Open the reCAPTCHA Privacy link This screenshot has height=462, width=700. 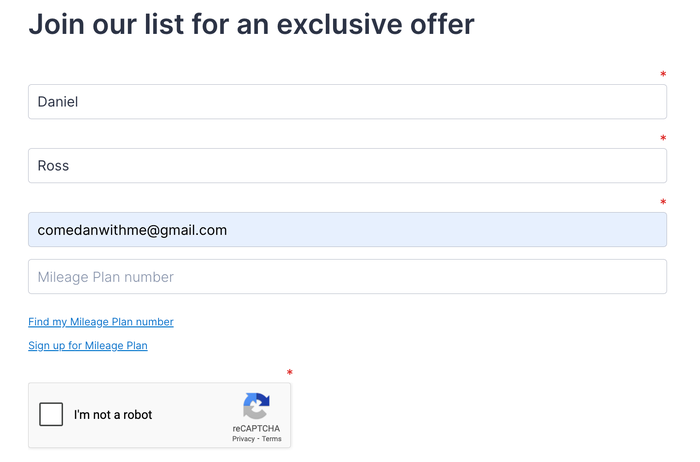point(243,439)
